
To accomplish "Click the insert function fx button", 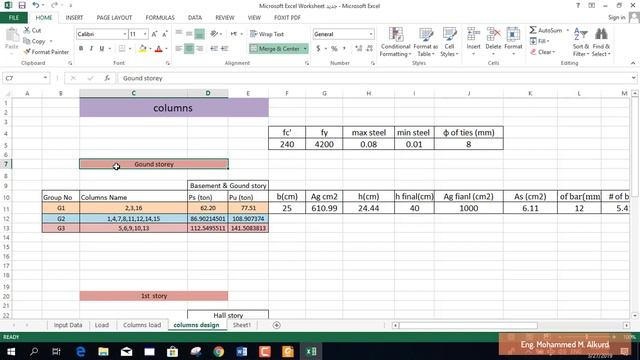I will (107, 78).
